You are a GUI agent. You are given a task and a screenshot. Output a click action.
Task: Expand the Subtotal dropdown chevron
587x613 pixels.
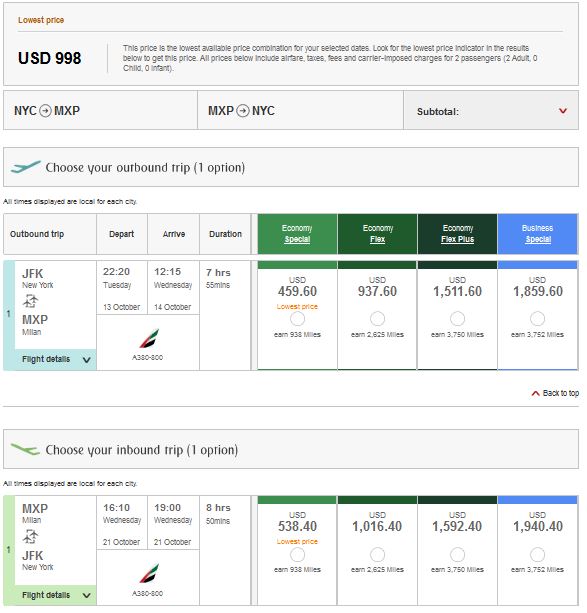pos(563,111)
